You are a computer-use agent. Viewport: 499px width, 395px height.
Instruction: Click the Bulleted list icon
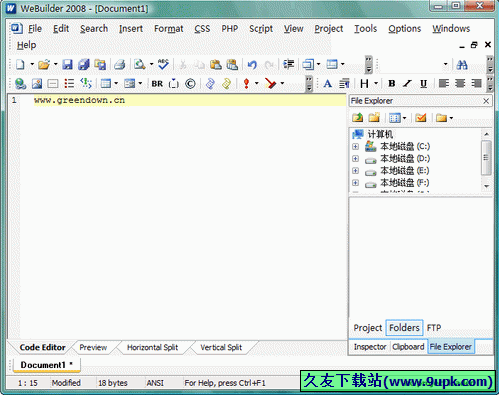69,84
